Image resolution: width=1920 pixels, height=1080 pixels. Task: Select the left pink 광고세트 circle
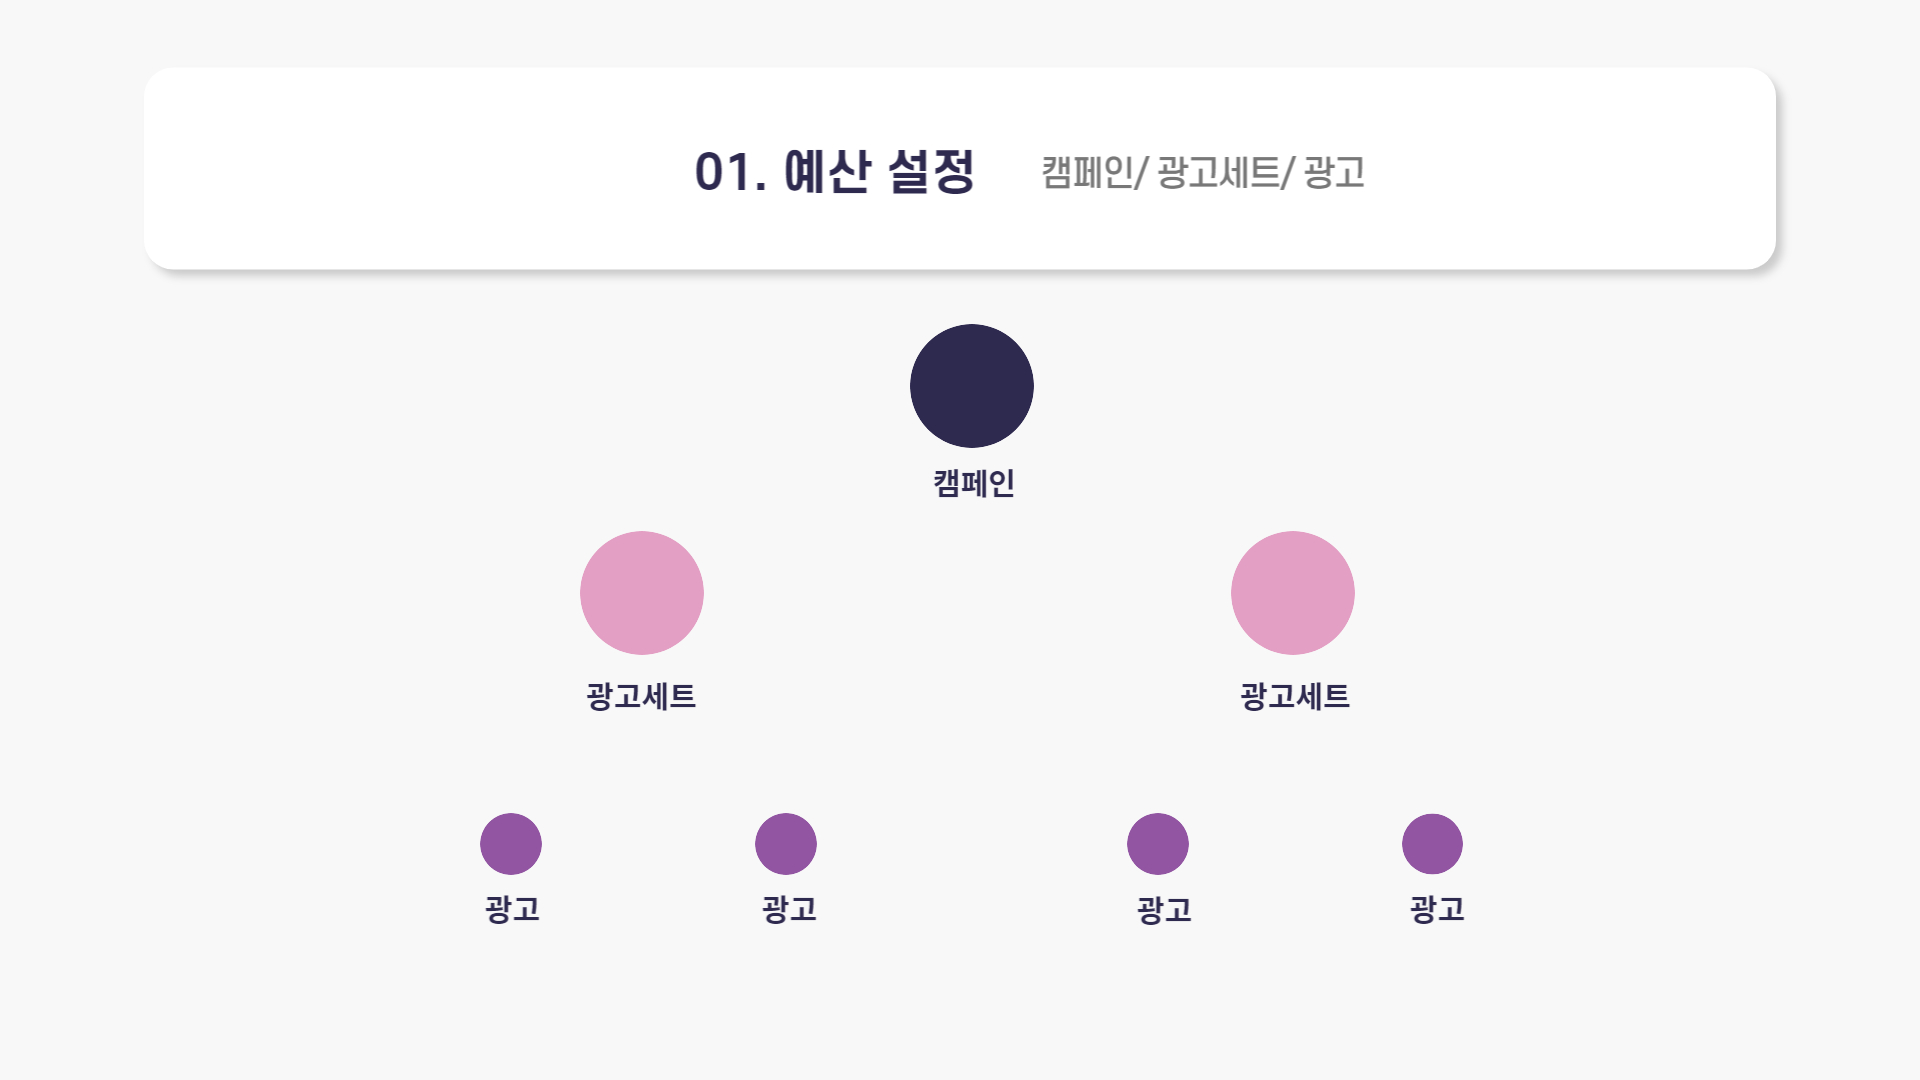coord(642,593)
